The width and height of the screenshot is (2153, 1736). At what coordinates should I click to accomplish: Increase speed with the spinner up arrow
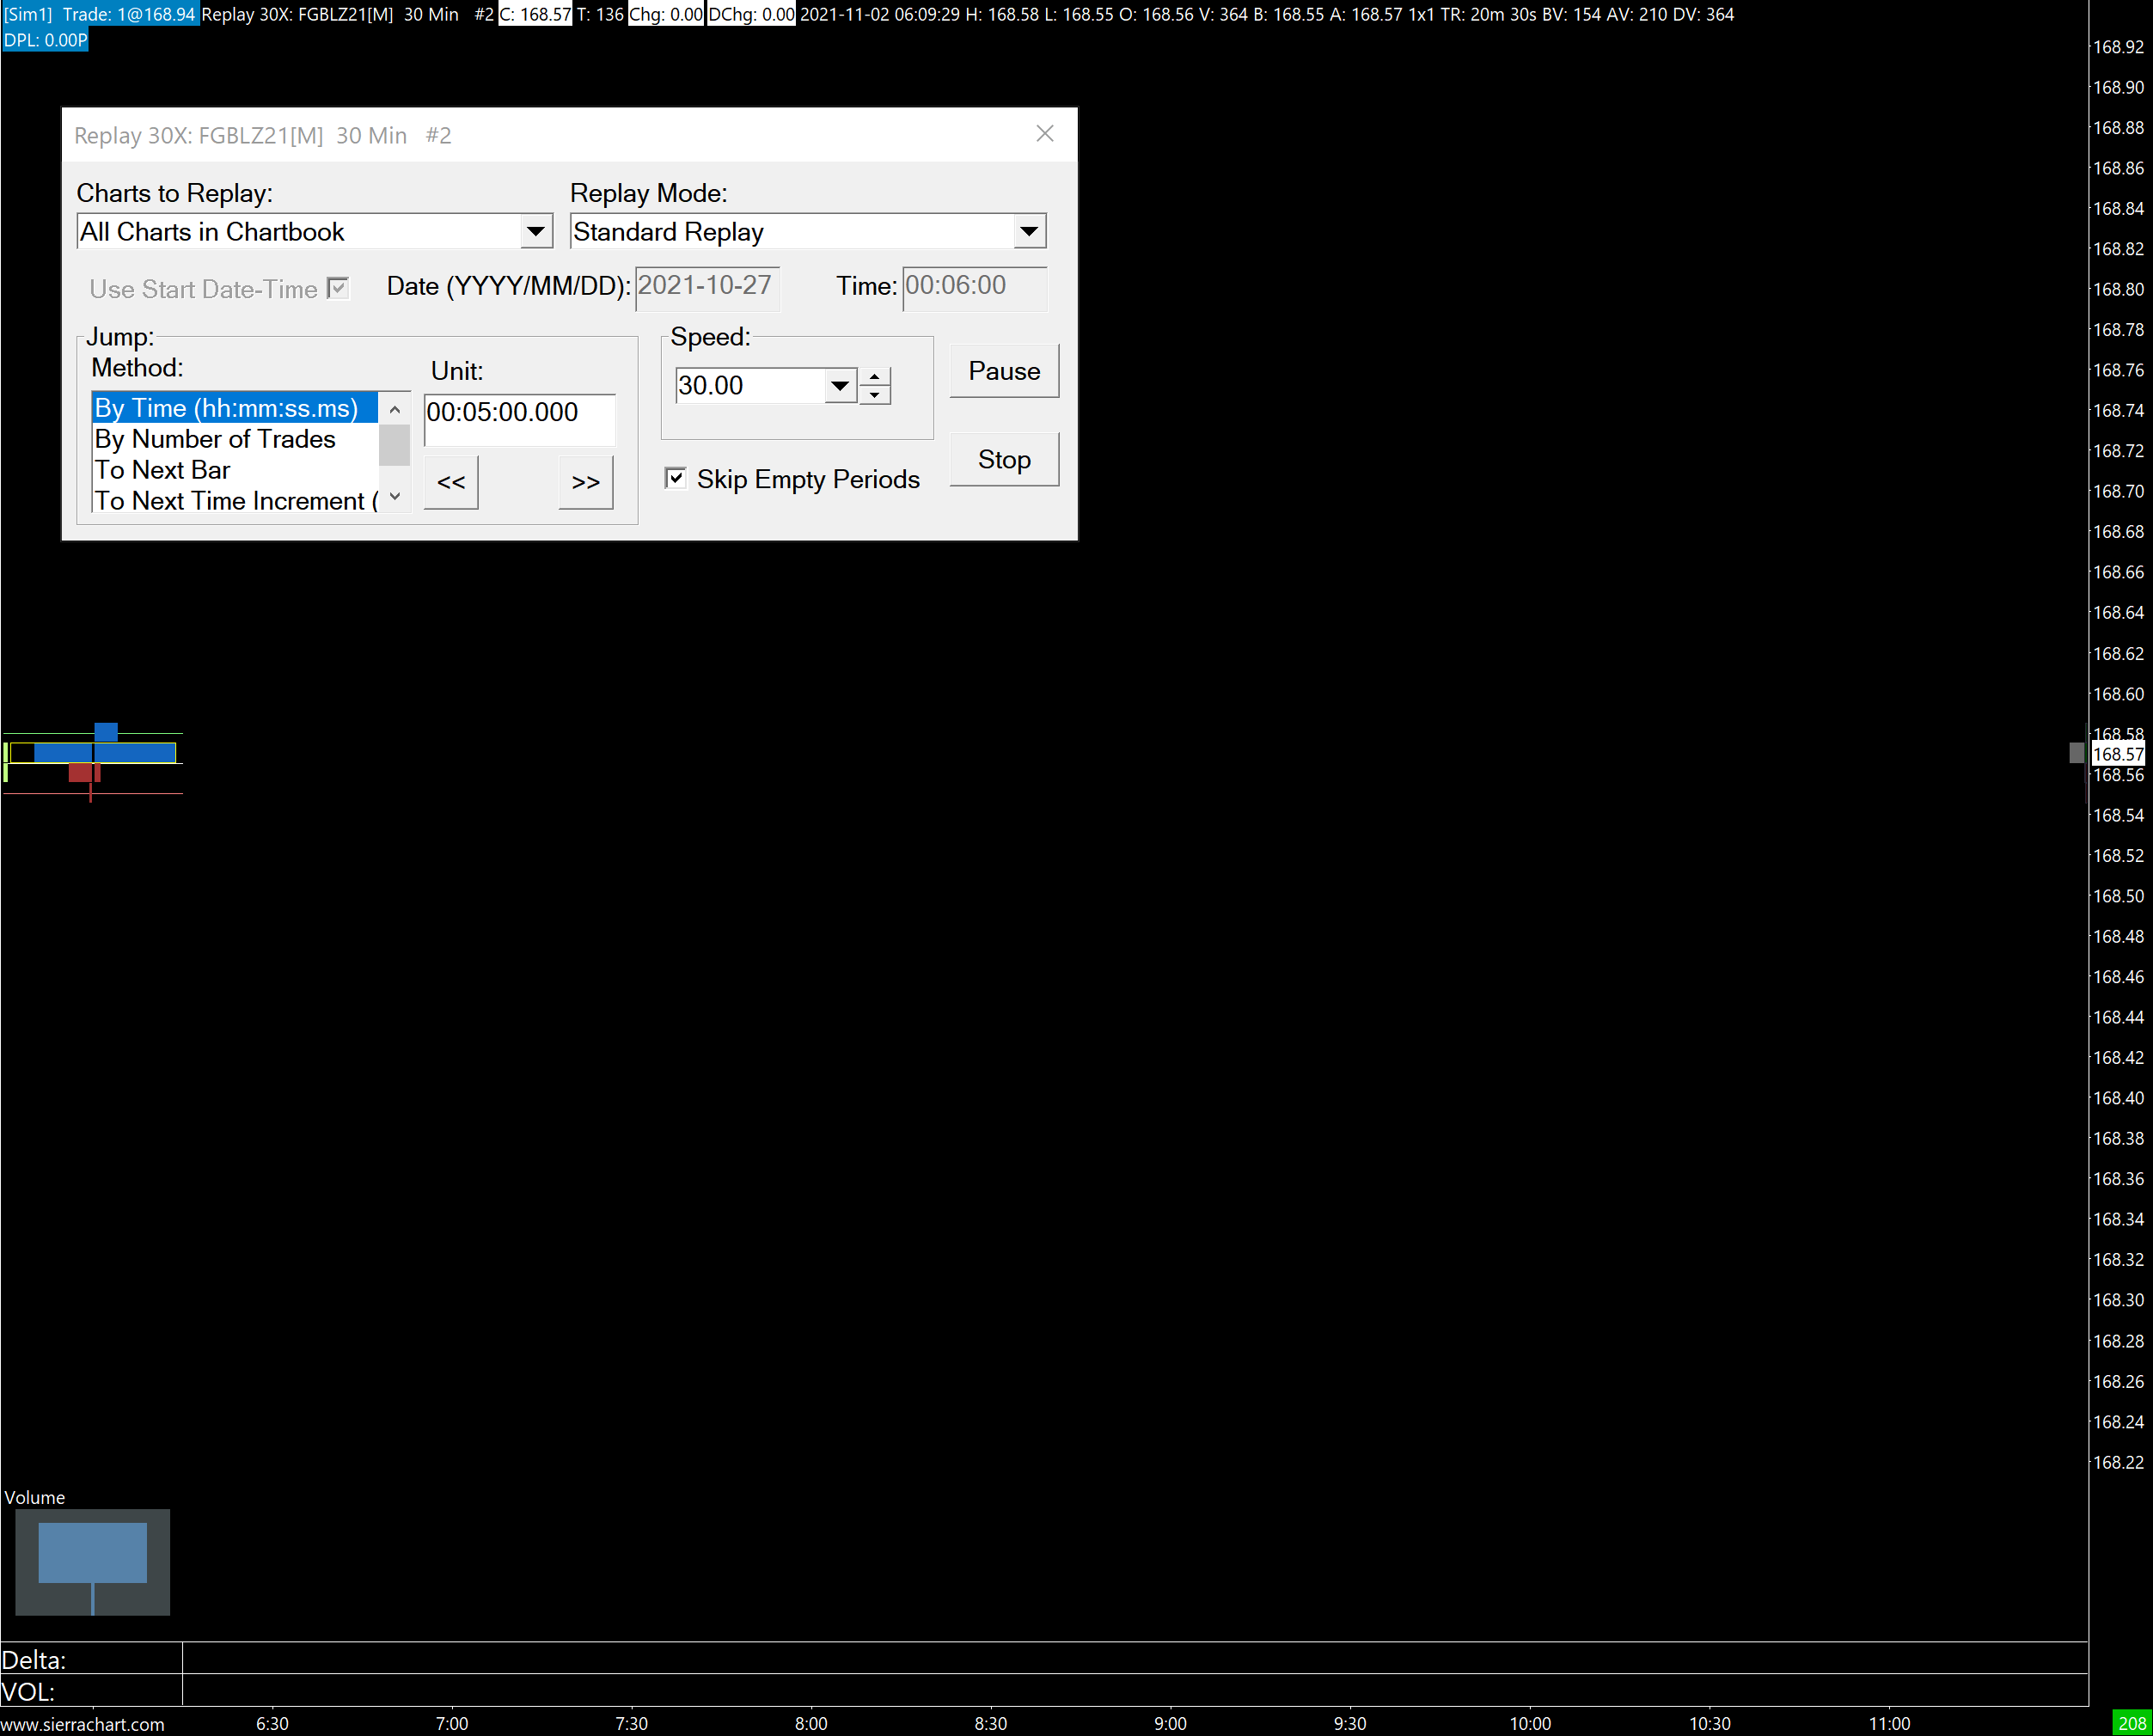[x=874, y=377]
